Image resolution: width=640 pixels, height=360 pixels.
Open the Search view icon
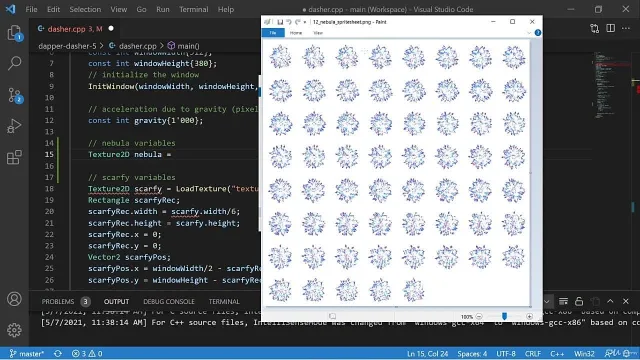[14, 63]
